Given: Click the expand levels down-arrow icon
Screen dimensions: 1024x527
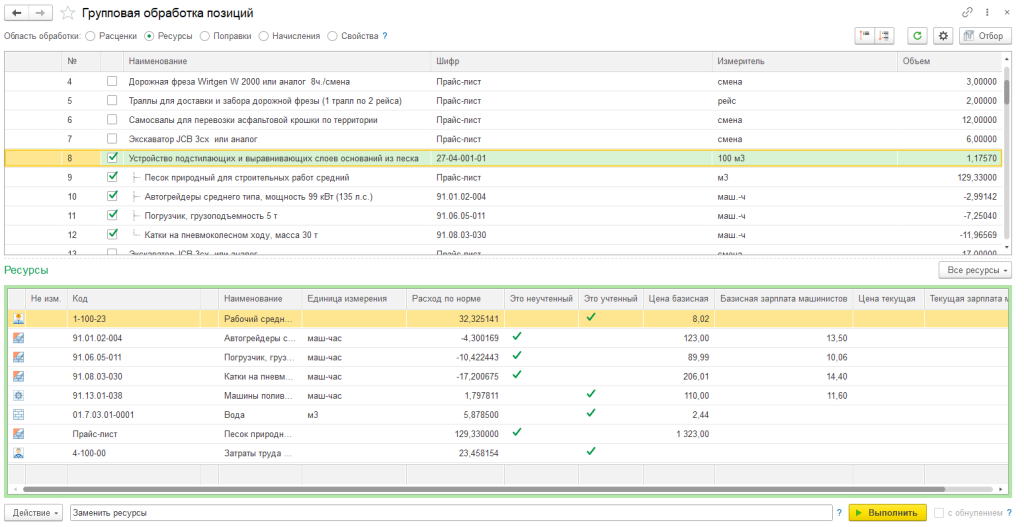Looking at the screenshot, I should 884,36.
